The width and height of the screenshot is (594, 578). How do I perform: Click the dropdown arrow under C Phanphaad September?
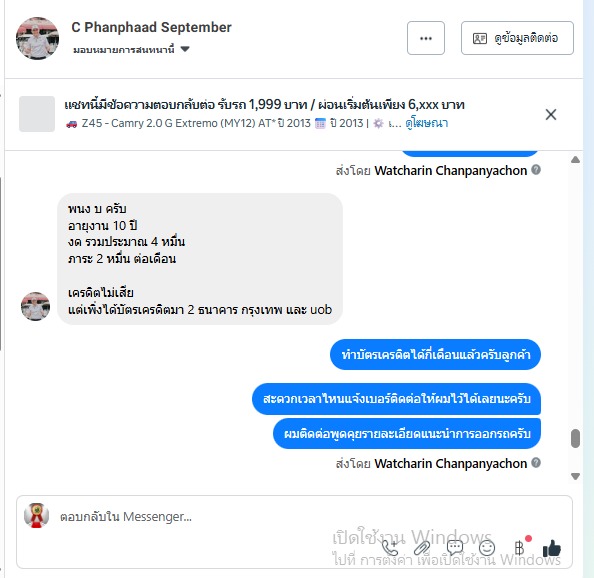tap(185, 49)
